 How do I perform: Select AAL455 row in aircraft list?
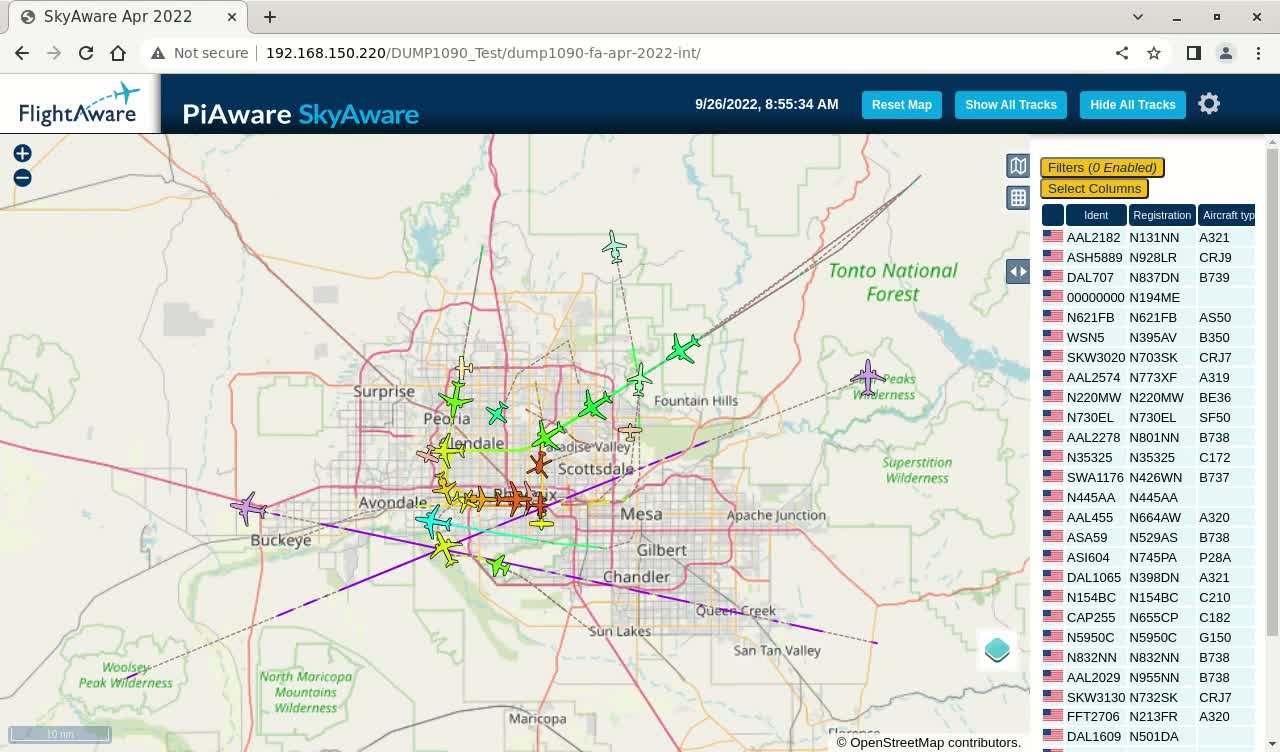(x=1148, y=517)
